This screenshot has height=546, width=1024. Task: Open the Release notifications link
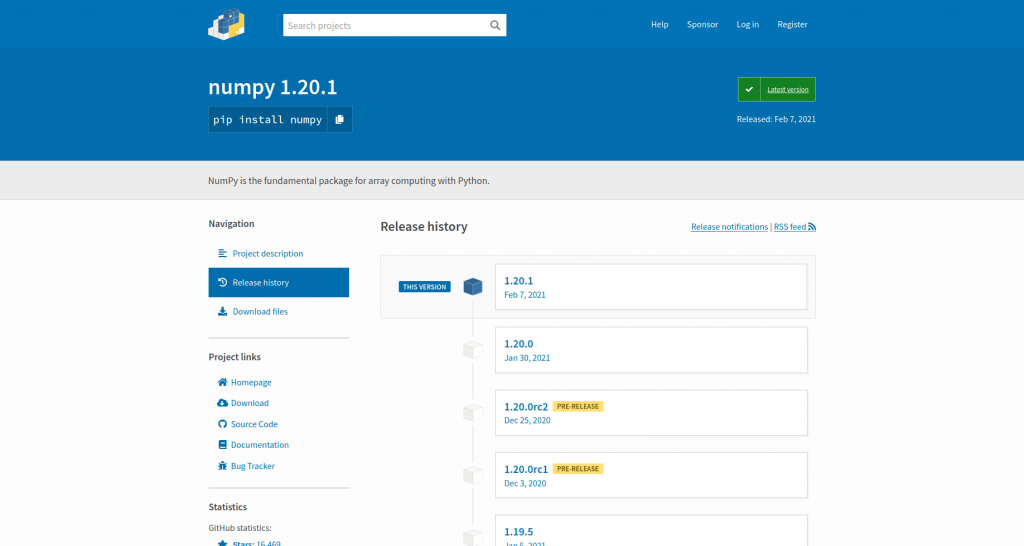pos(729,227)
